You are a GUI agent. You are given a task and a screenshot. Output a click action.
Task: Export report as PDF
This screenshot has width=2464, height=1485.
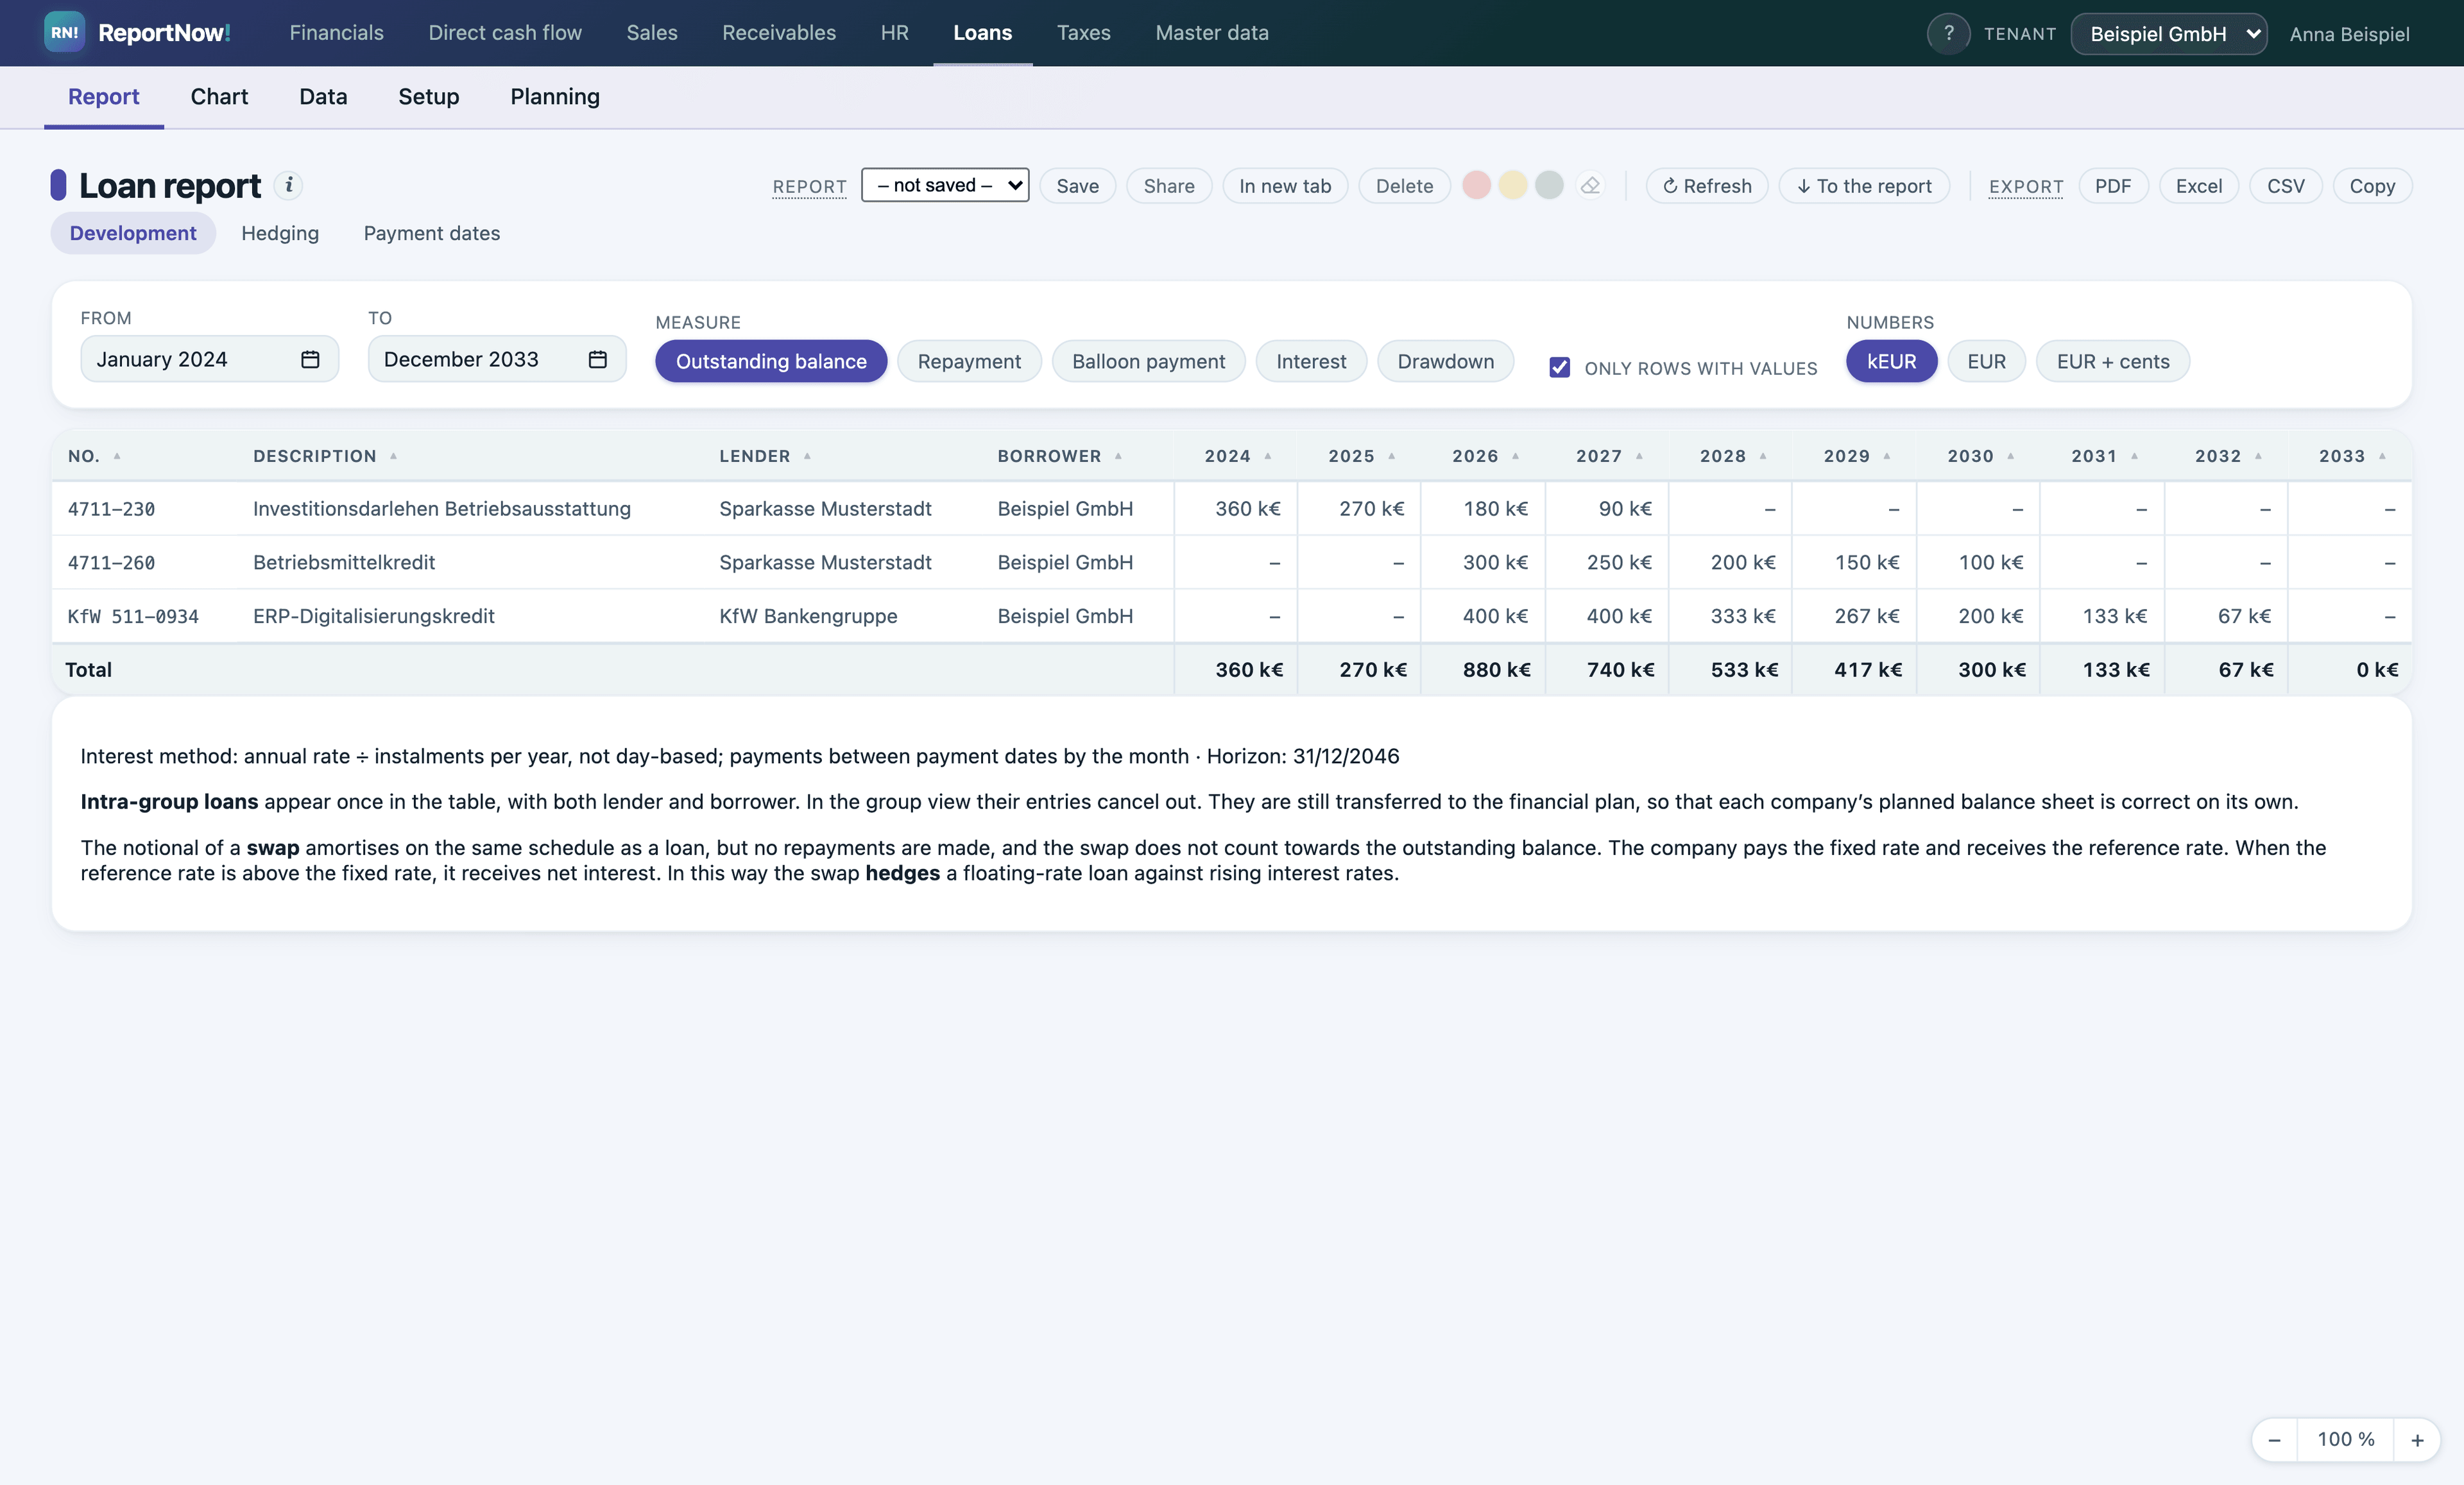pos(2112,185)
